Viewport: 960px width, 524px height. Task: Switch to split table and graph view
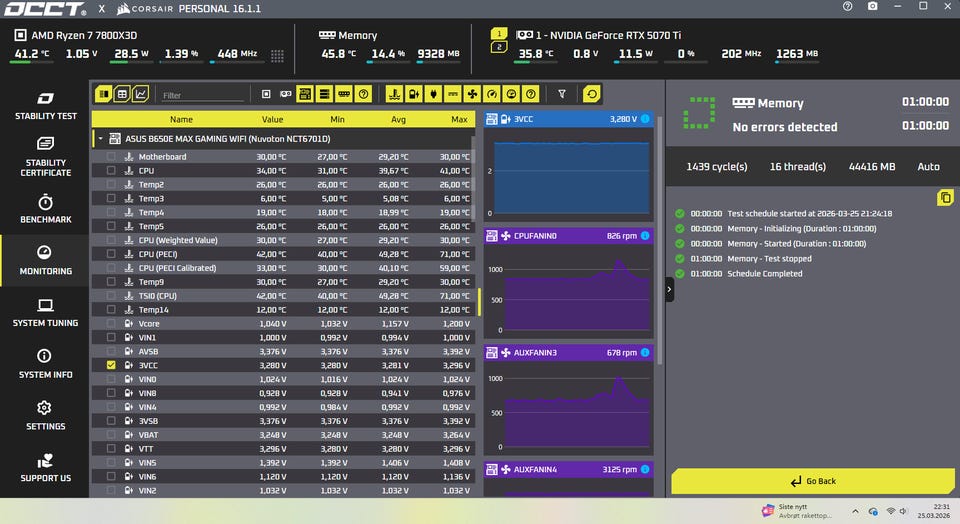(103, 94)
